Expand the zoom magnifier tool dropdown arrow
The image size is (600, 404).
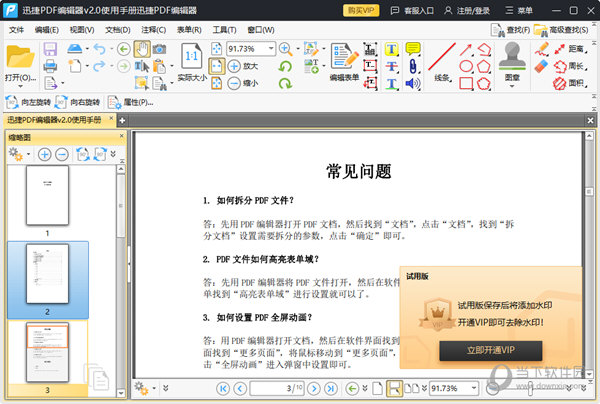(298, 49)
